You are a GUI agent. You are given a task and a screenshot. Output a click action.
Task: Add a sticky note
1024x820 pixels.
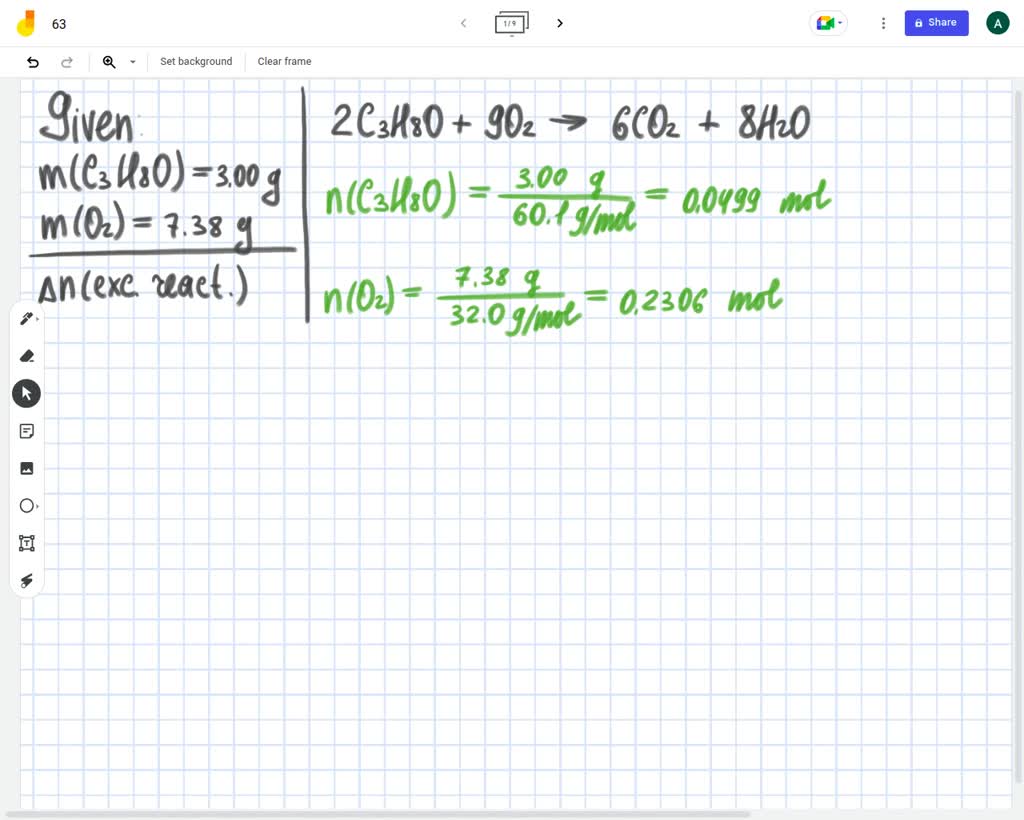[27, 431]
